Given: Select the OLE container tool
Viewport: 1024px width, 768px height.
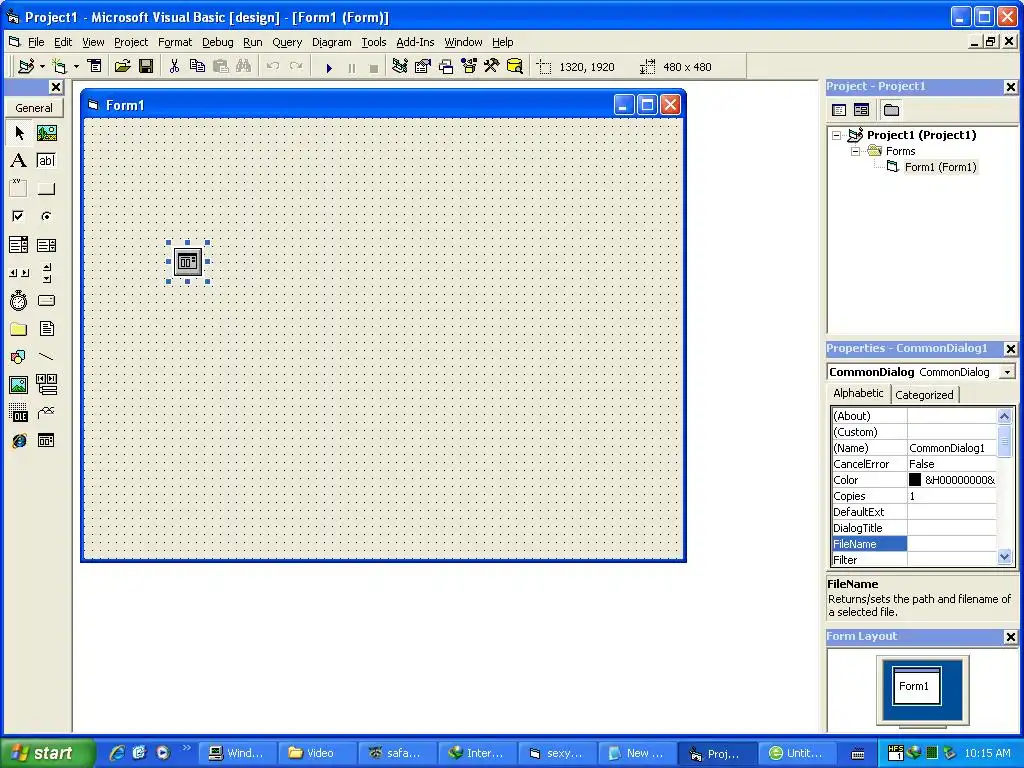Looking at the screenshot, I should [x=19, y=413].
